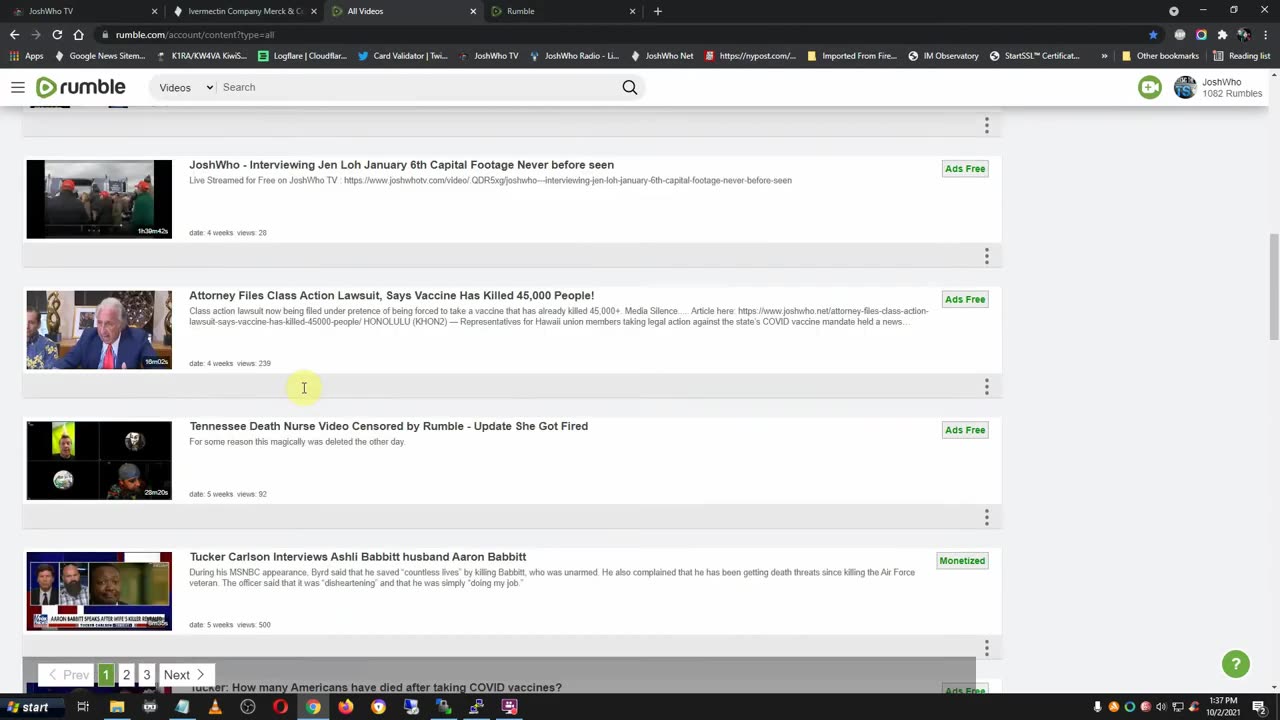This screenshot has height=720, width=1280.
Task: Open Tucker Carlson Interviews Ashli Babbitt title
Action: (358, 557)
